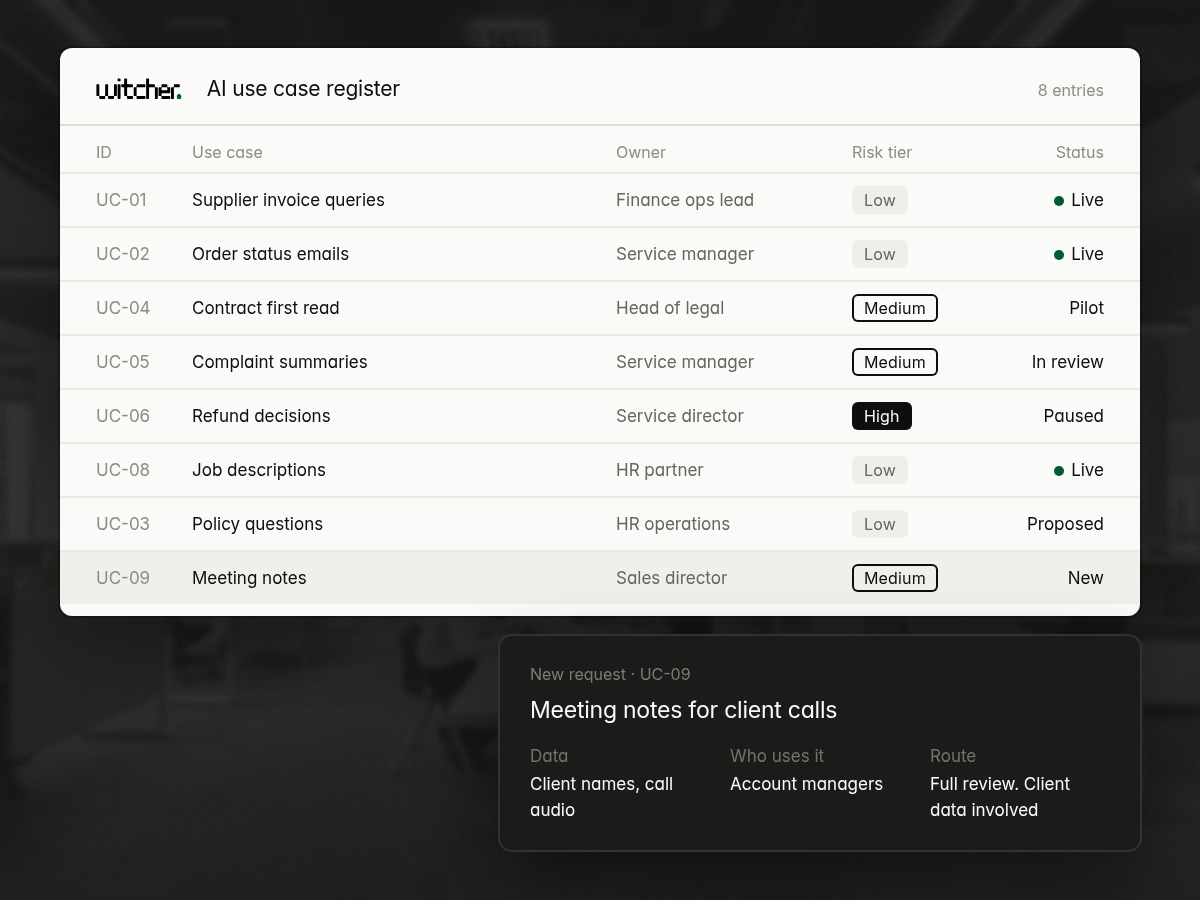The image size is (1200, 900).
Task: Click the Low risk badge for Job descriptions
Action: click(880, 470)
